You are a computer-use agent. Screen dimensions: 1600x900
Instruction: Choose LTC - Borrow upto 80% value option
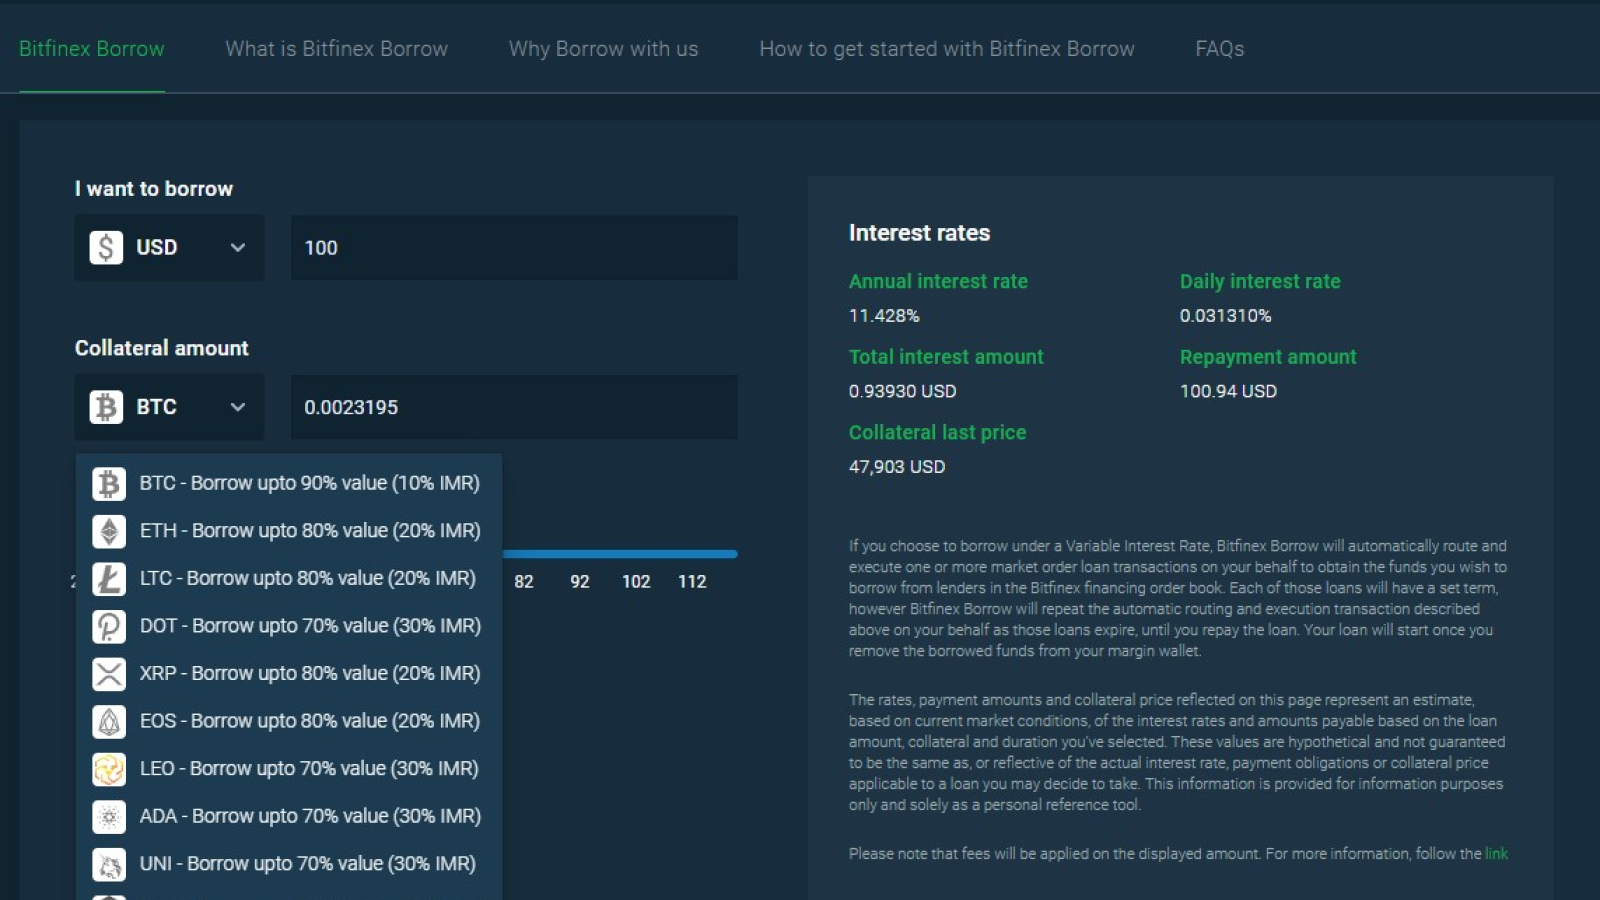pyautogui.click(x=289, y=578)
